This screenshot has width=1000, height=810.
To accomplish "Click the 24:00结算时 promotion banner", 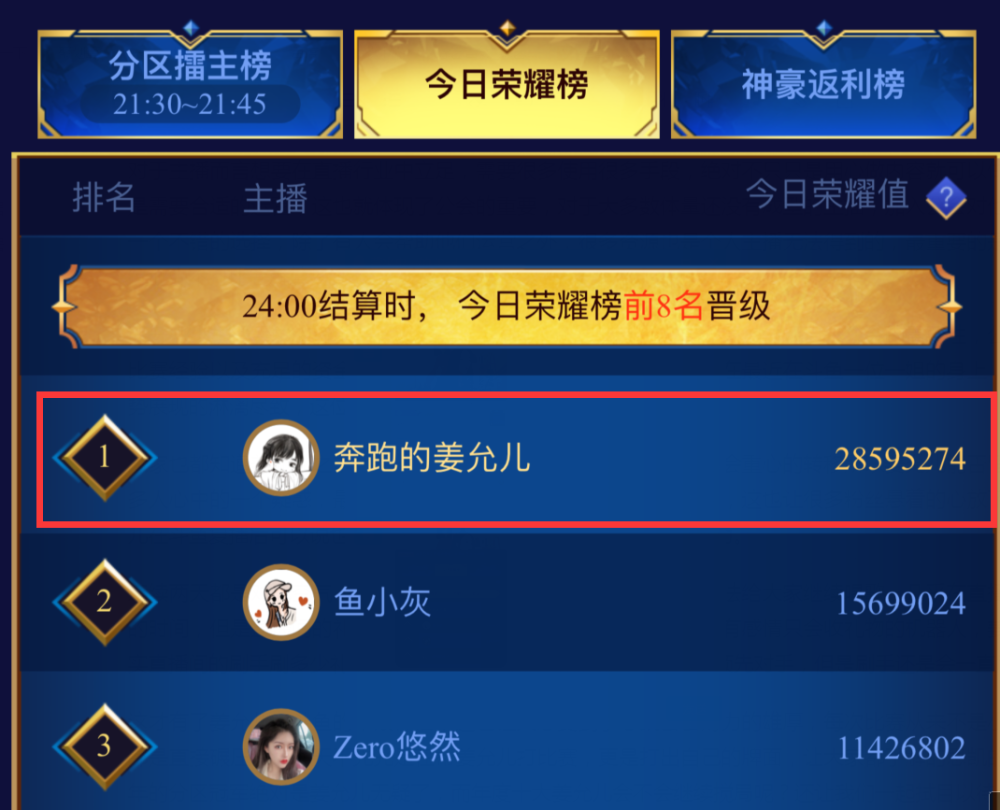I will pos(506,306).
